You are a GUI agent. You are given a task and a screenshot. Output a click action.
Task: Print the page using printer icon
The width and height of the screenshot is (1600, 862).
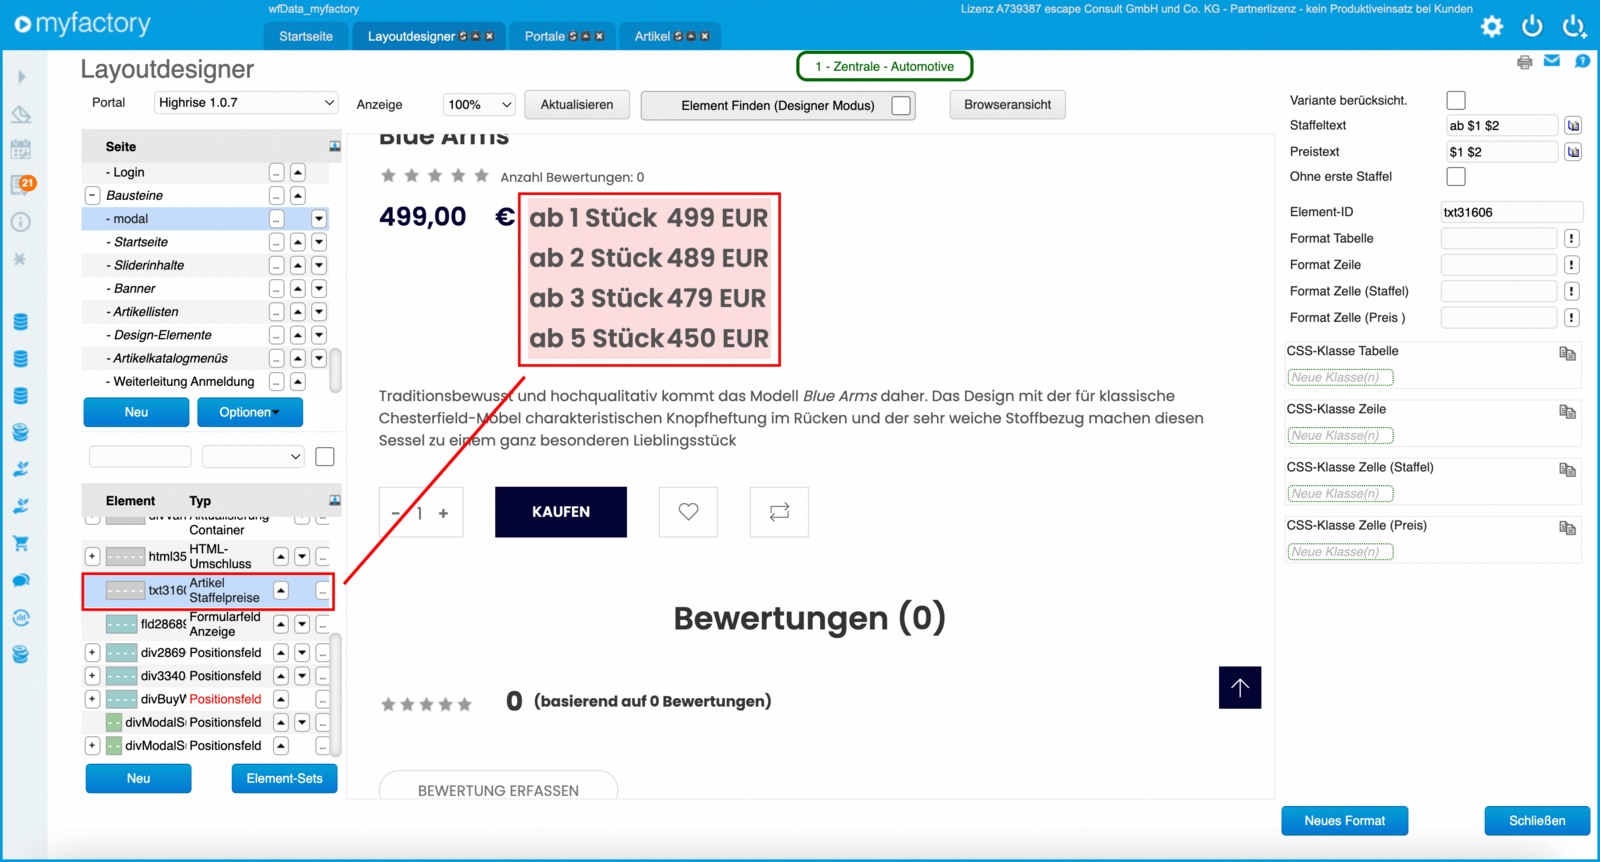pos(1524,62)
